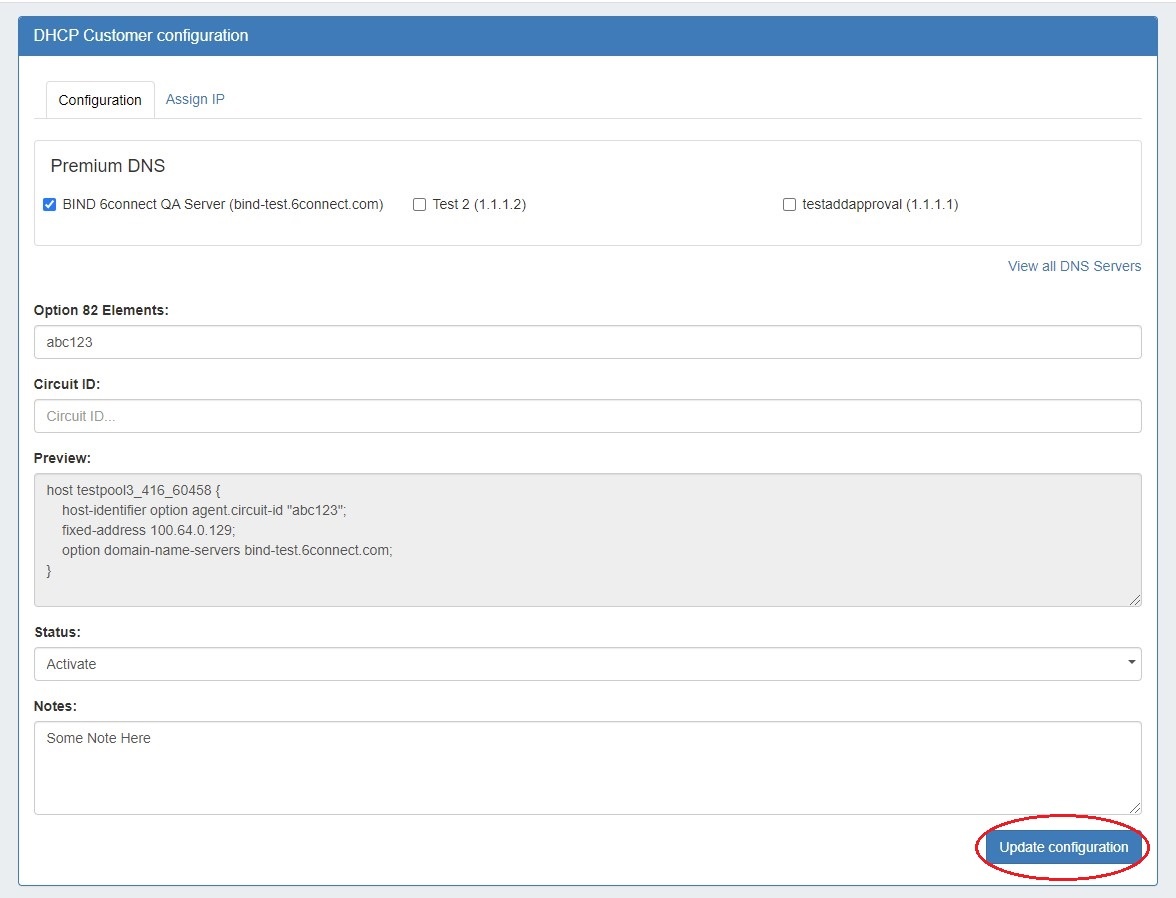Click the DHCP Customer configuration panel header
This screenshot has width=1176, height=898.
[141, 36]
